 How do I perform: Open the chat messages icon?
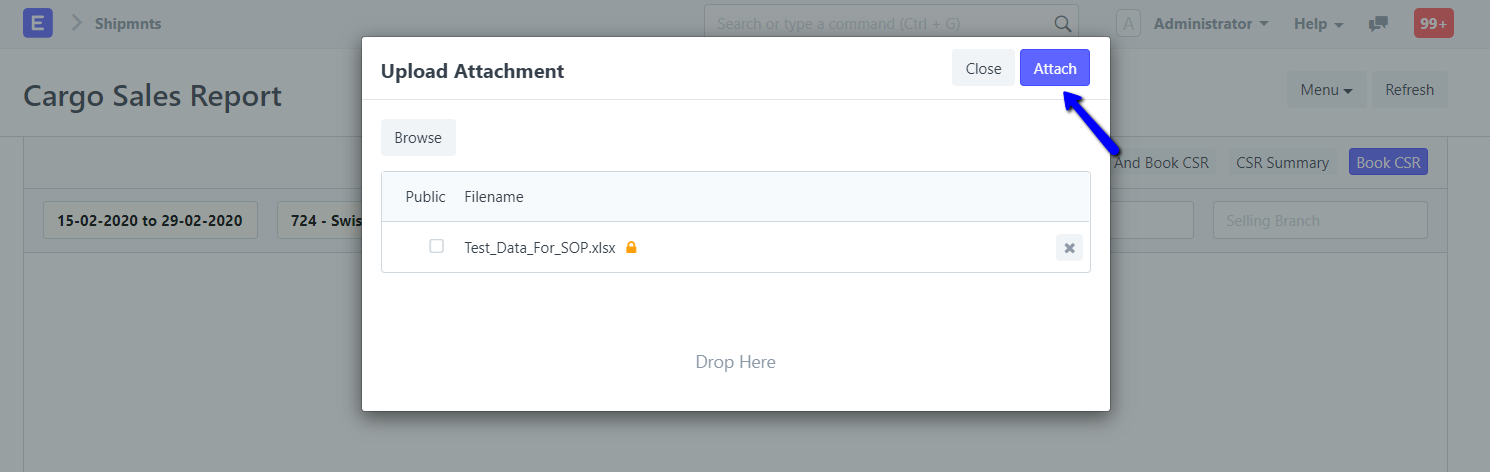coord(1378,23)
